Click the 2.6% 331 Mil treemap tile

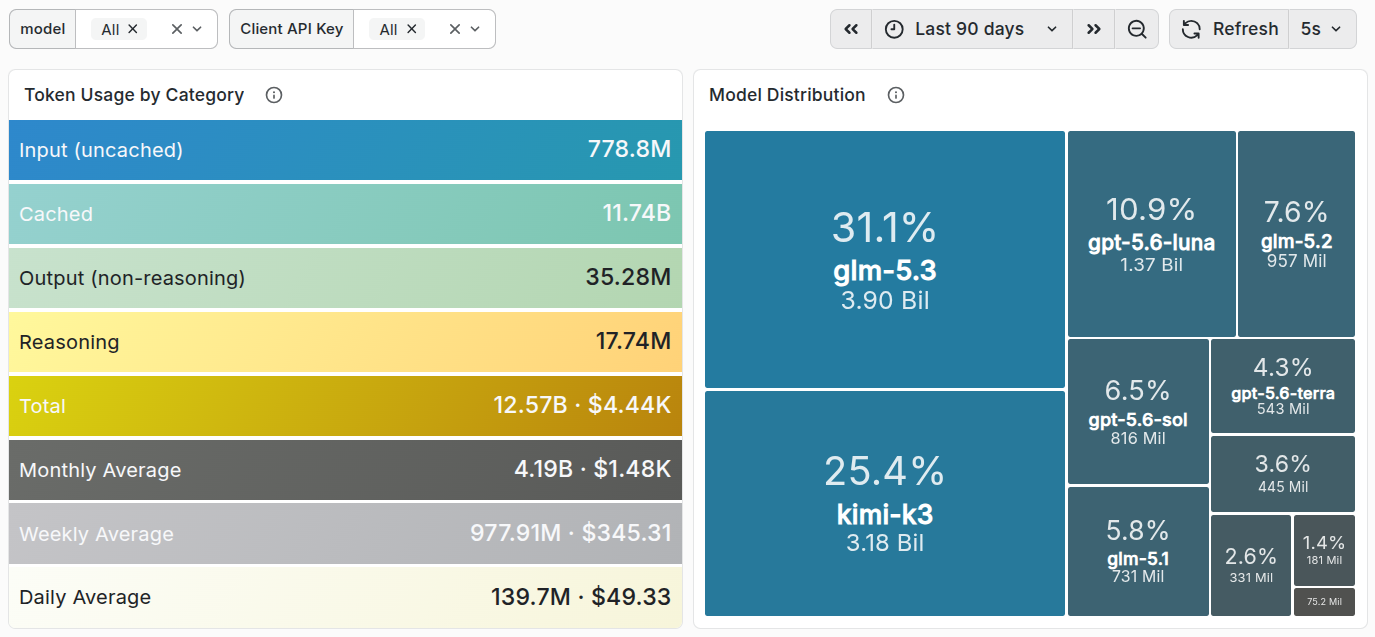(x=1250, y=565)
